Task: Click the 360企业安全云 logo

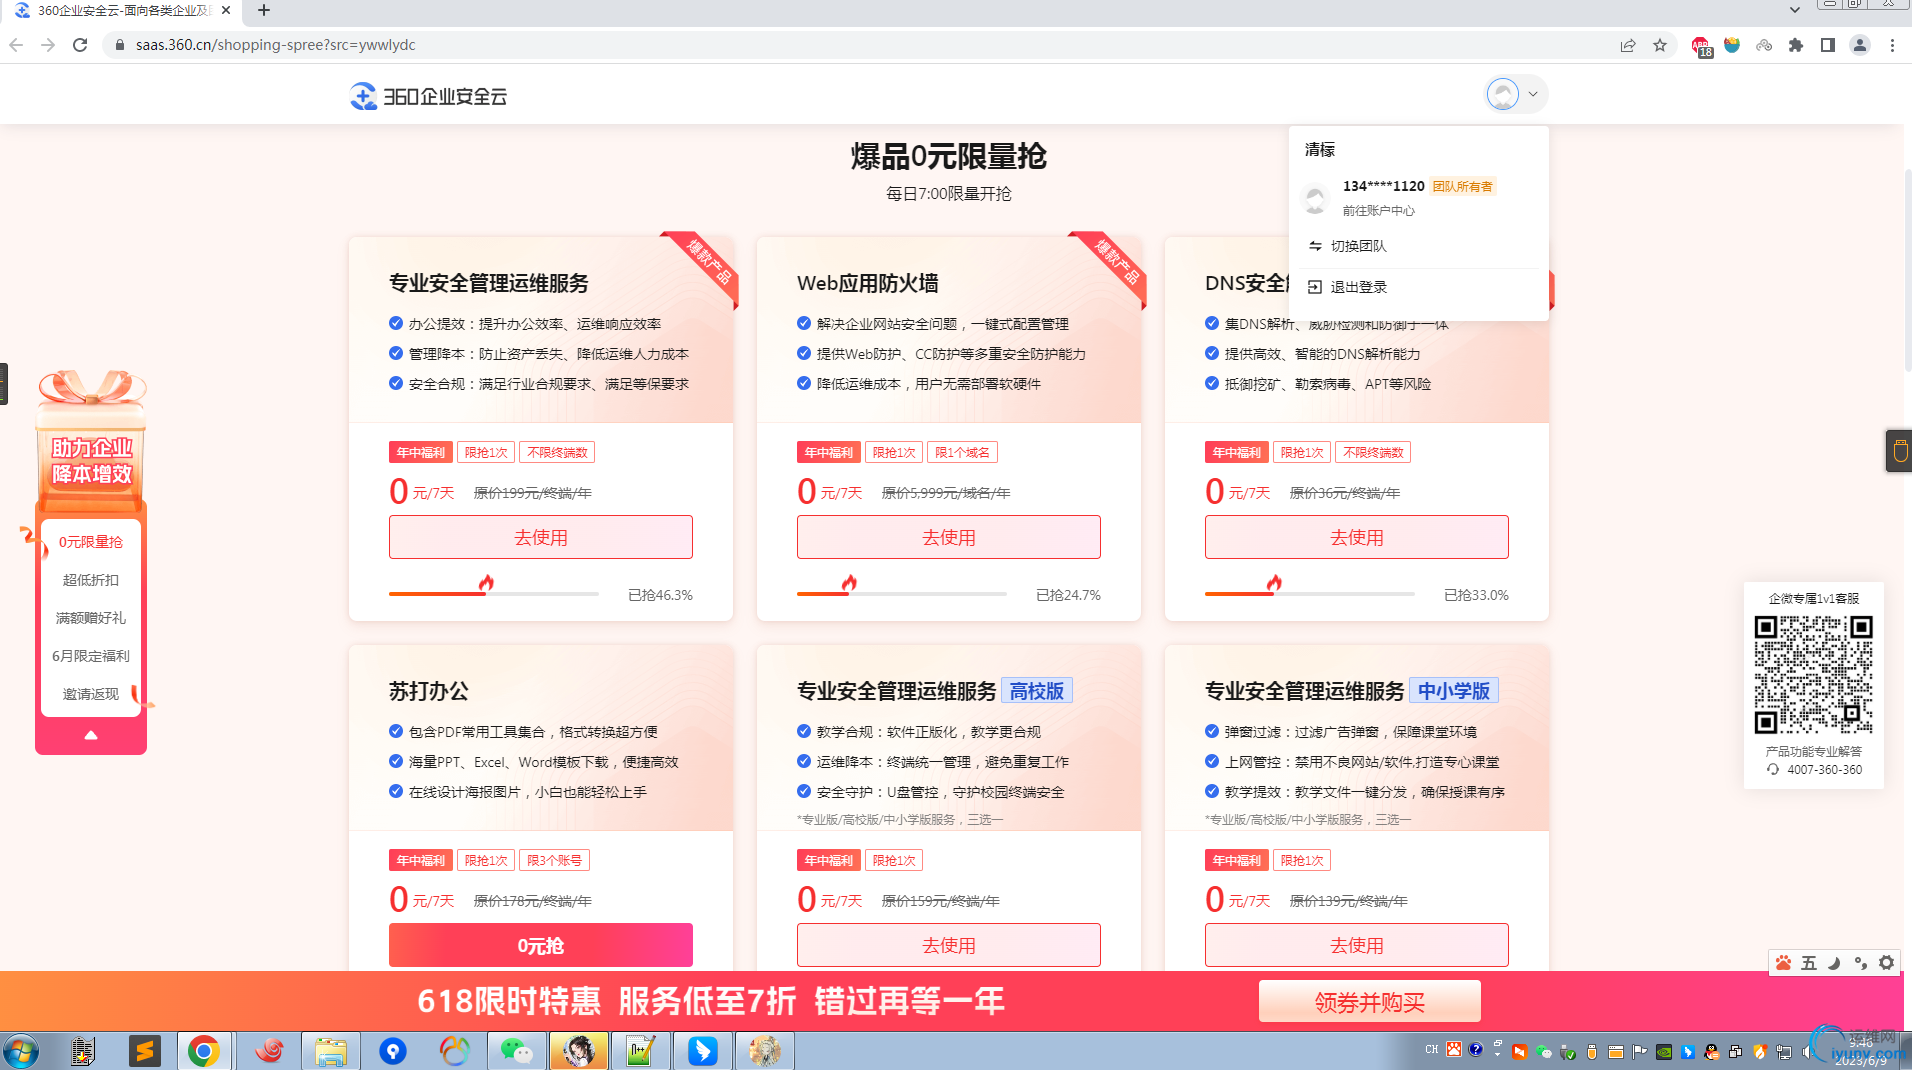Action: [x=428, y=96]
